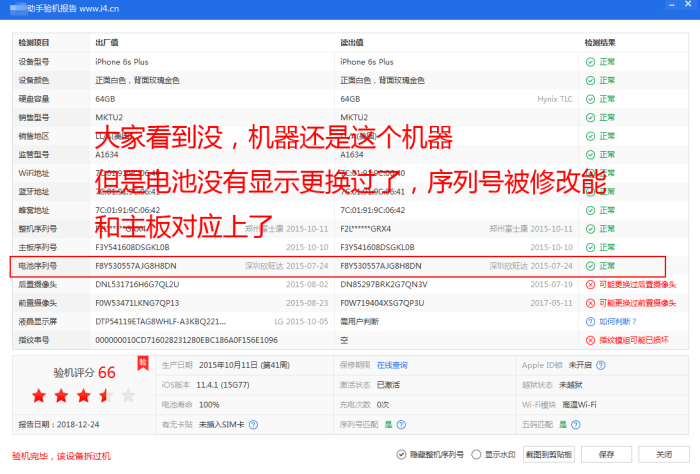Click the red 验 bookmark badge
The width and height of the screenshot is (700, 474).
tap(143, 363)
